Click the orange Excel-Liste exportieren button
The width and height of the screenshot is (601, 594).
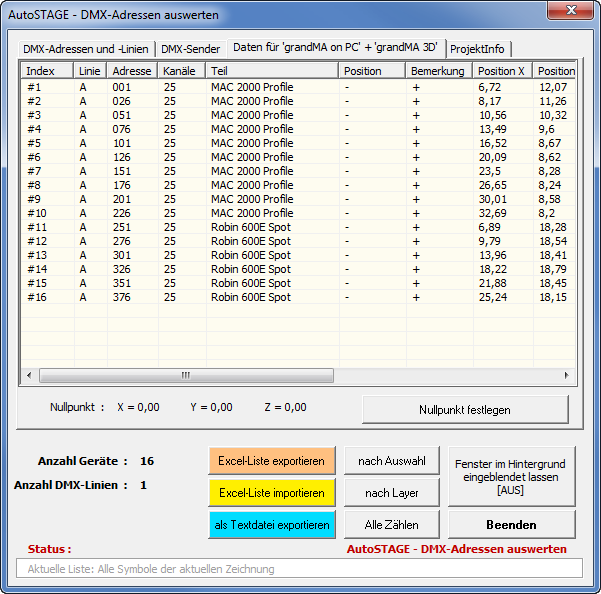pyautogui.click(x=271, y=461)
